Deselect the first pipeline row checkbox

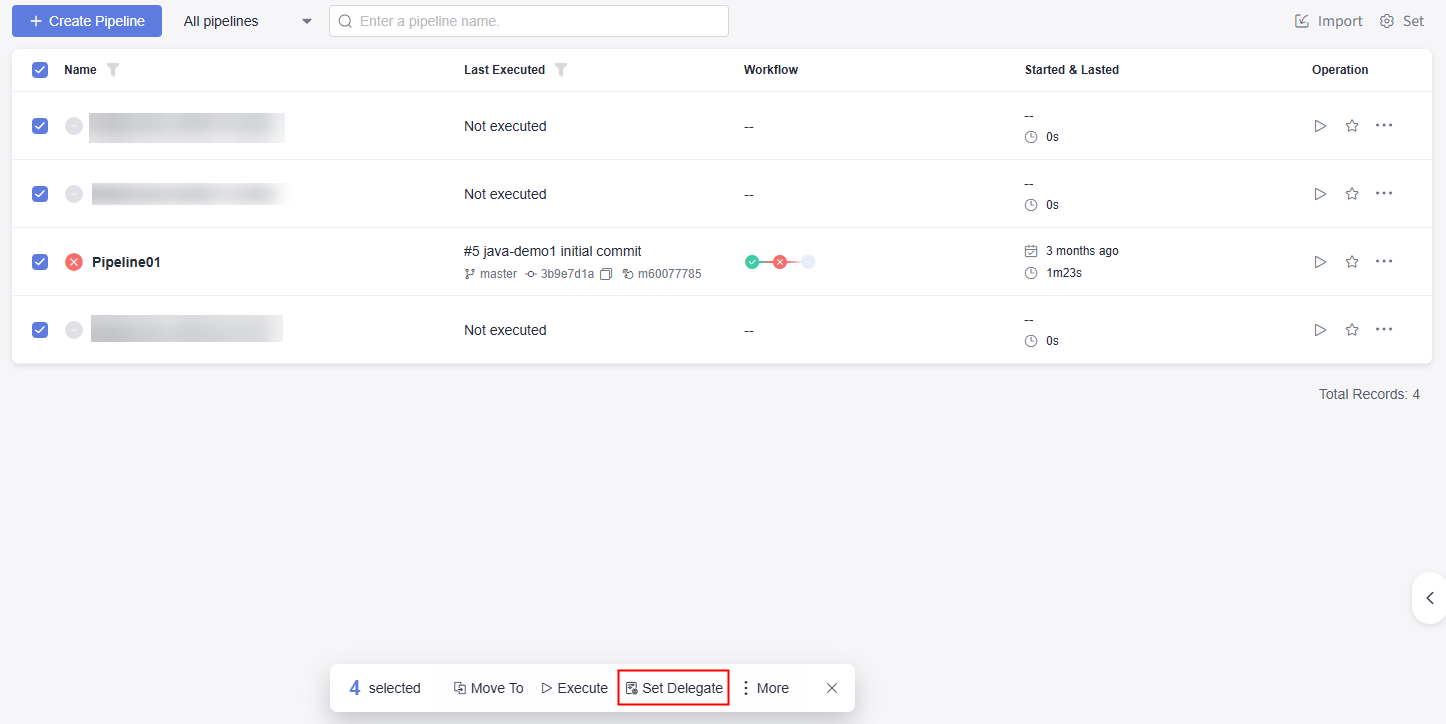(x=40, y=126)
